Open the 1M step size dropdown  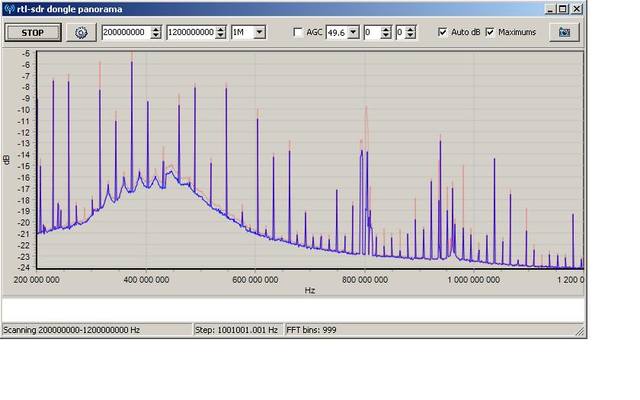(260, 32)
